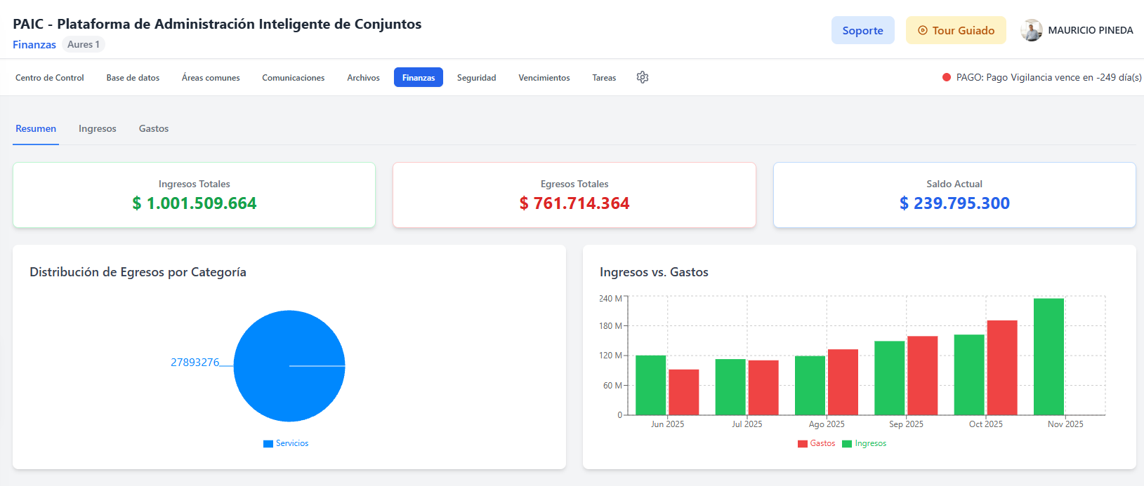
Task: Click the Ago 2025 green Ingresos bar
Action: (x=810, y=385)
